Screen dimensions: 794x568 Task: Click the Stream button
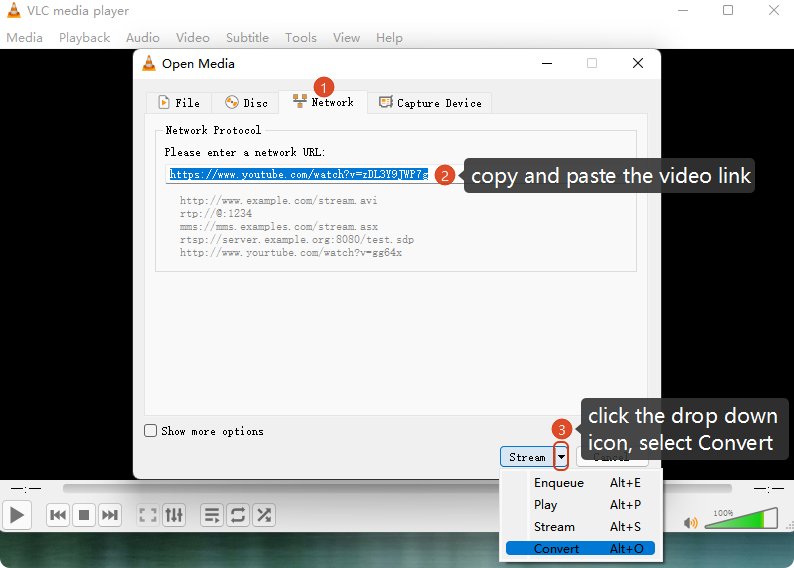click(526, 457)
